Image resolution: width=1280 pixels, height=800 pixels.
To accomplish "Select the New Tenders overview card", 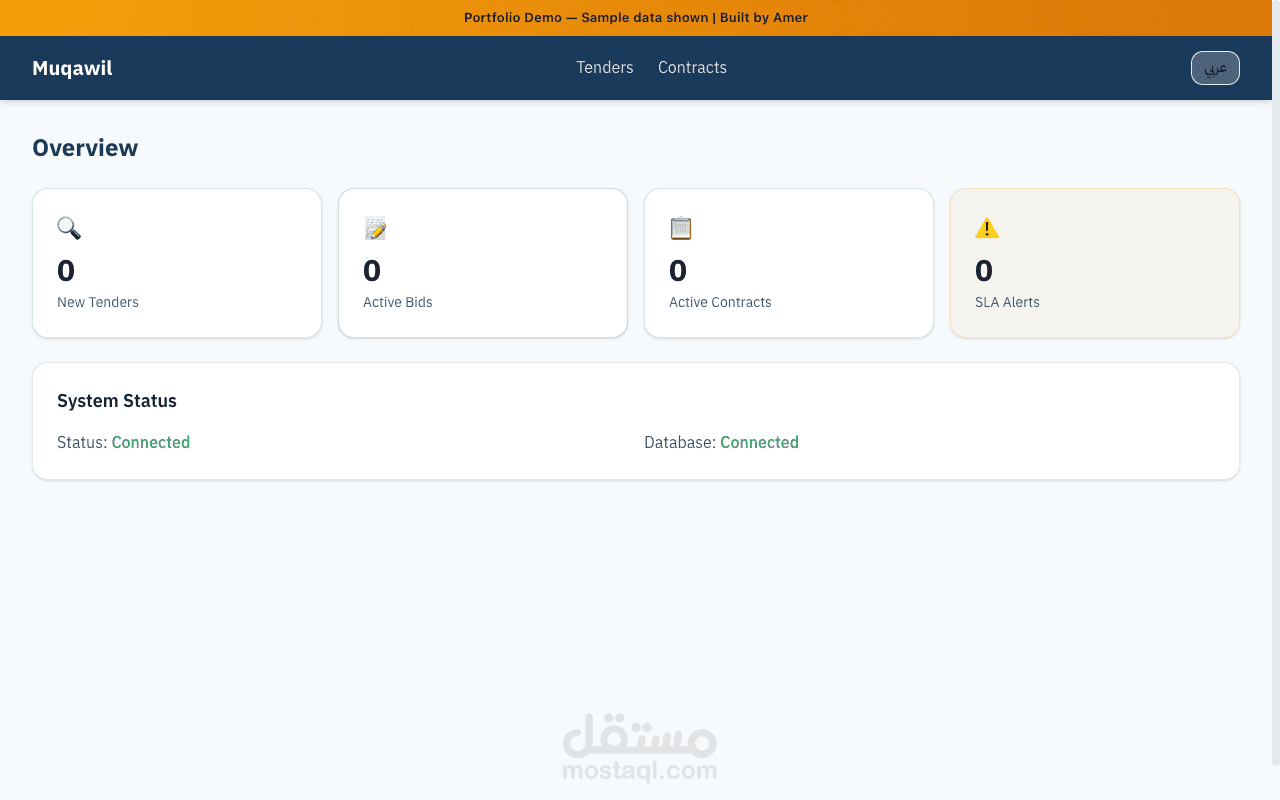I will (x=176, y=262).
